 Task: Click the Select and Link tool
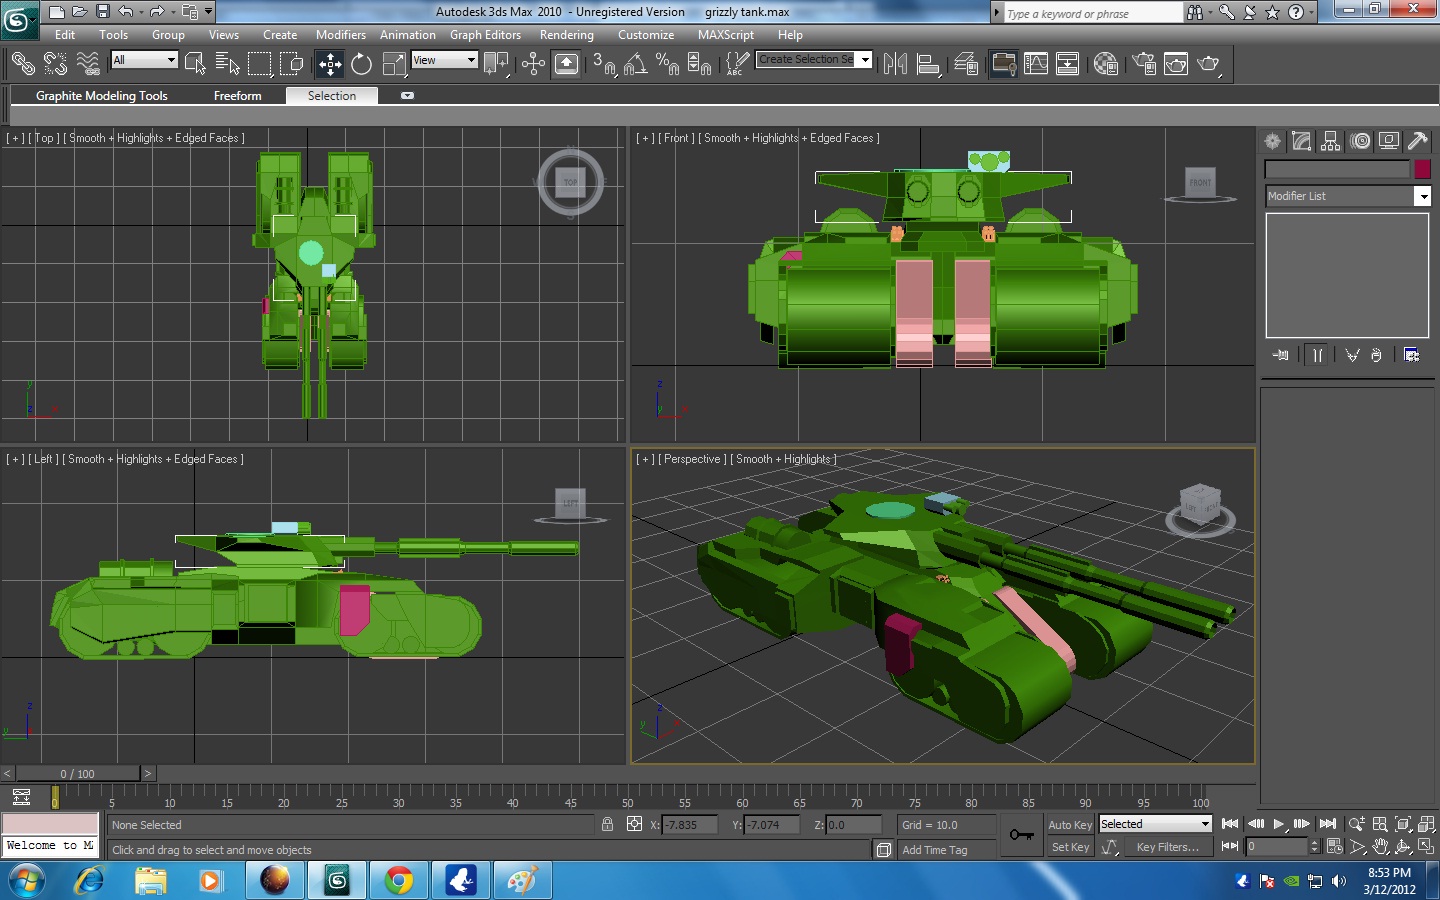point(23,64)
